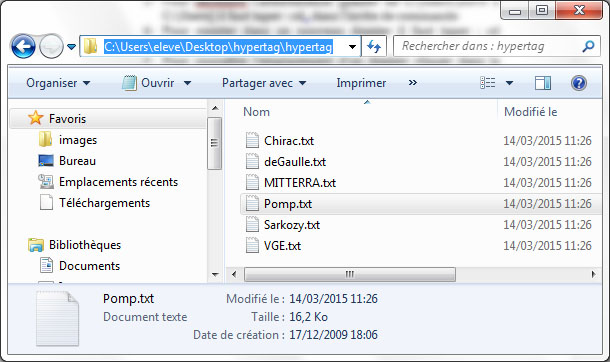
Task: Open help with the question mark
Action: (578, 83)
